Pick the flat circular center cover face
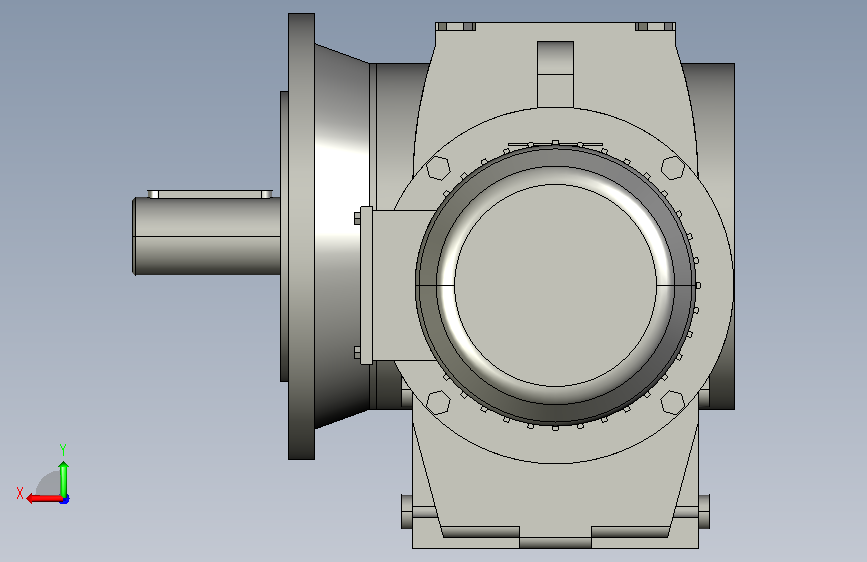This screenshot has height=562, width=867. [x=555, y=285]
